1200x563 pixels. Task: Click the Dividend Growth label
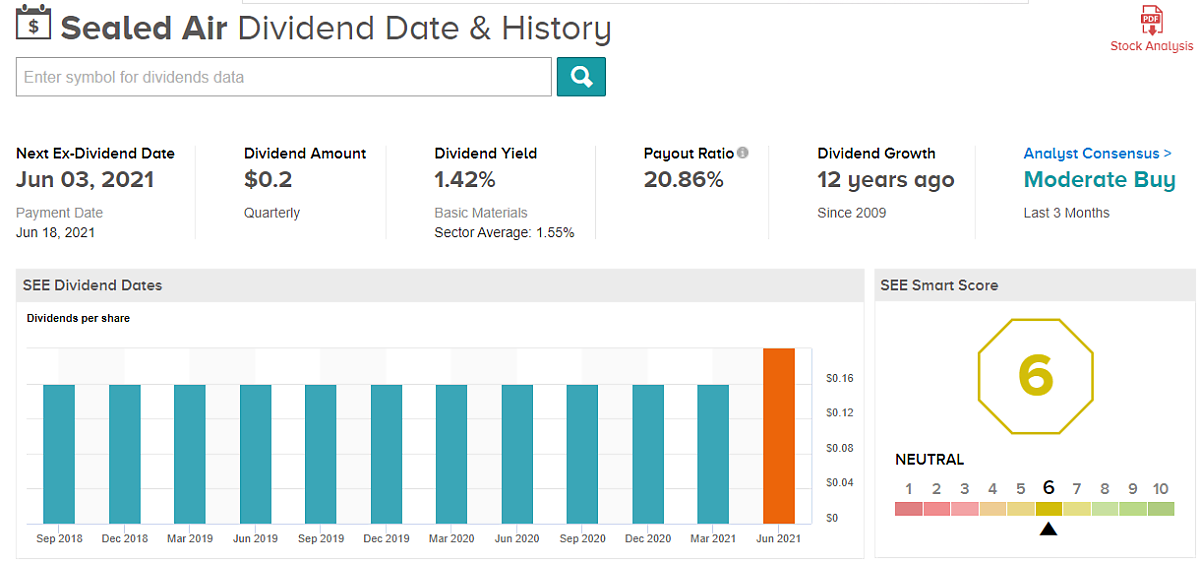(x=876, y=153)
